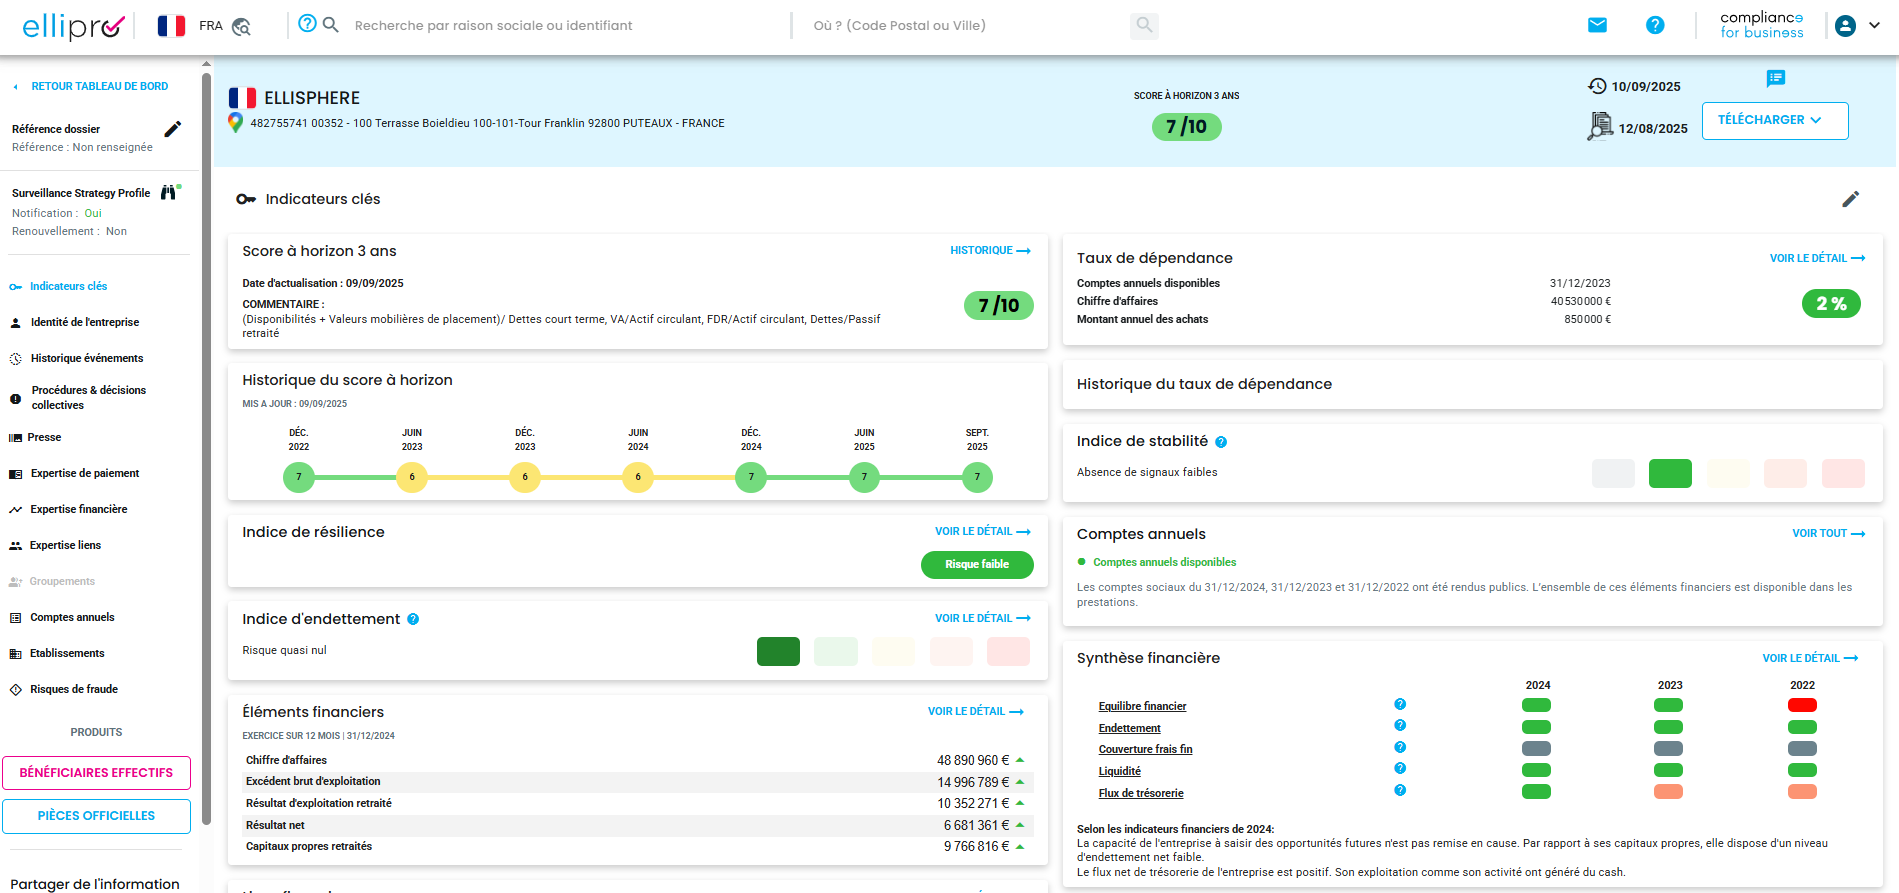1899x893 pixels.
Task: Click the country search globe icon
Action: tap(241, 27)
